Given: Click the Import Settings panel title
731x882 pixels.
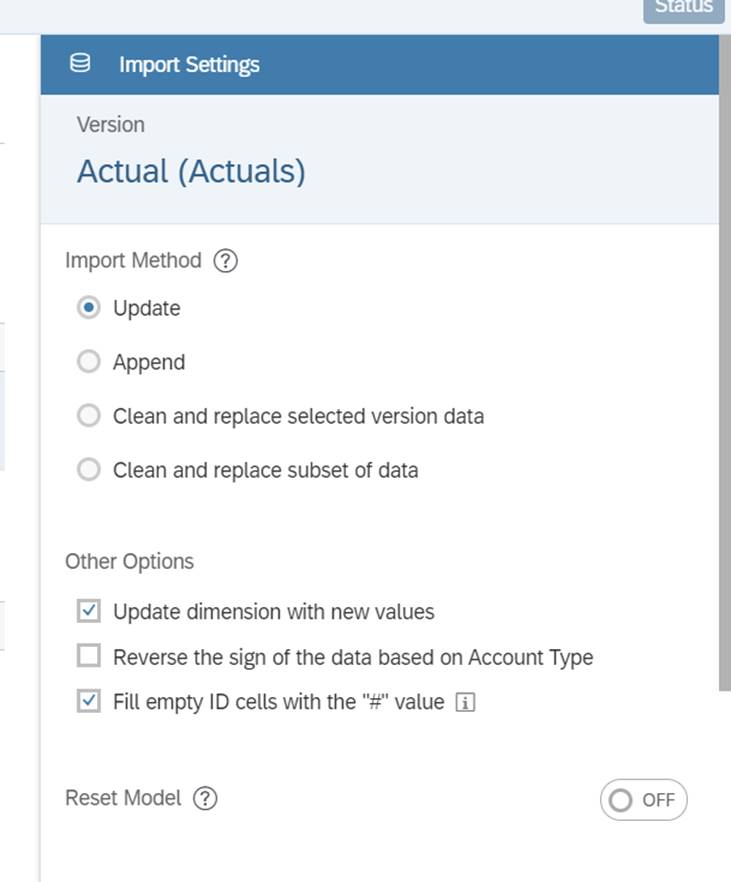Looking at the screenshot, I should [x=189, y=64].
